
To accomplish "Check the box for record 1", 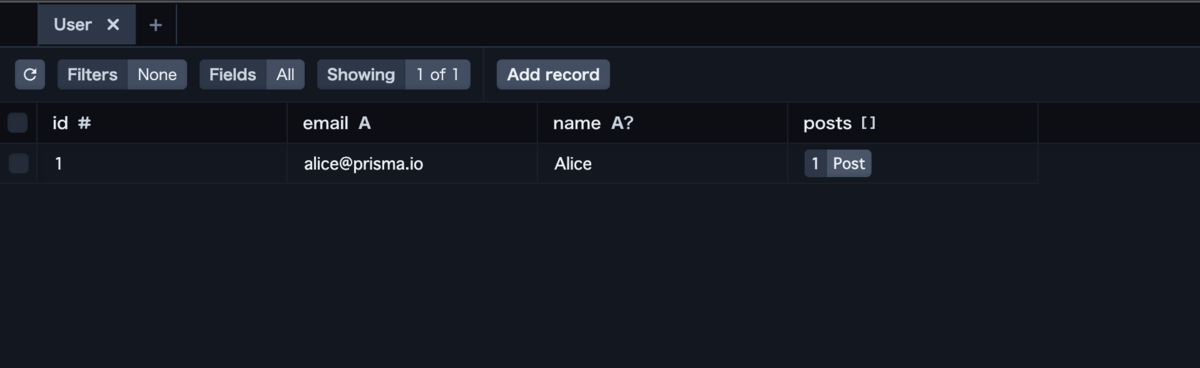I will point(18,163).
